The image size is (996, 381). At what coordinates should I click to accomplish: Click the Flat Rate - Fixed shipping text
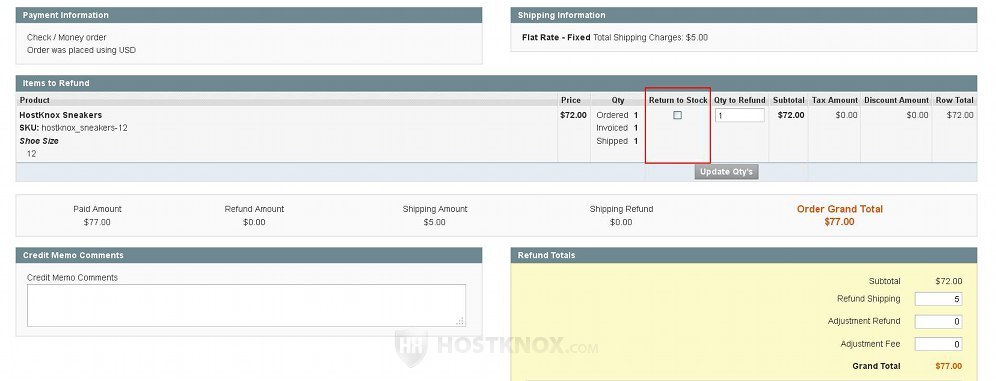[556, 37]
